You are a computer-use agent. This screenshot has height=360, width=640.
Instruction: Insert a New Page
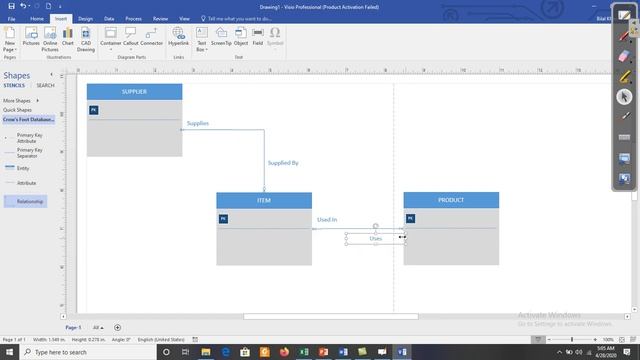click(9, 39)
